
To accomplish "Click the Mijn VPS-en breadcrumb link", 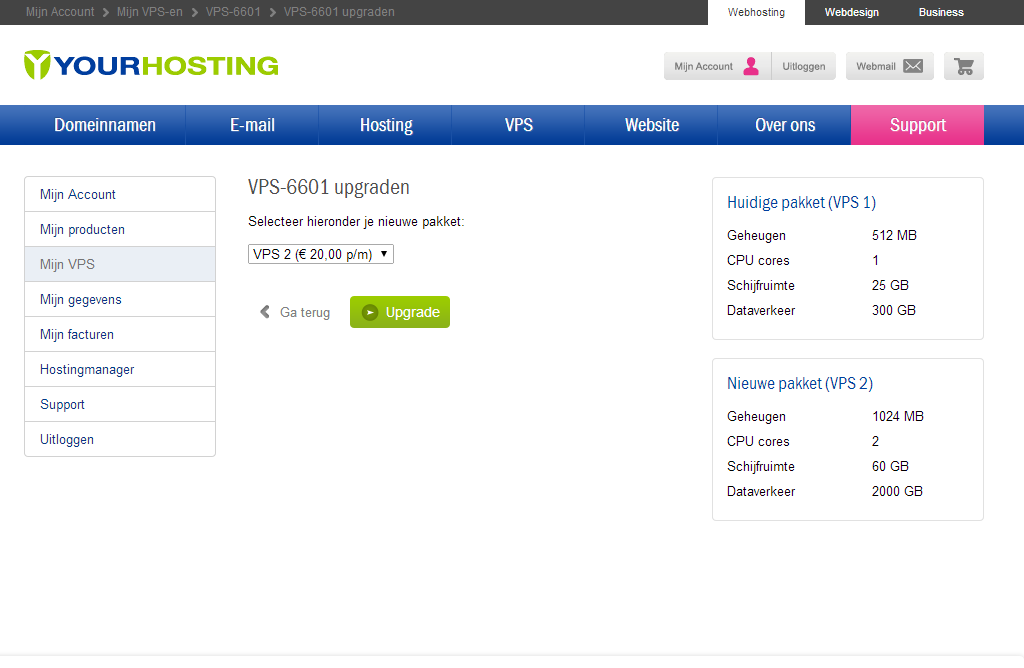I will click(x=150, y=12).
